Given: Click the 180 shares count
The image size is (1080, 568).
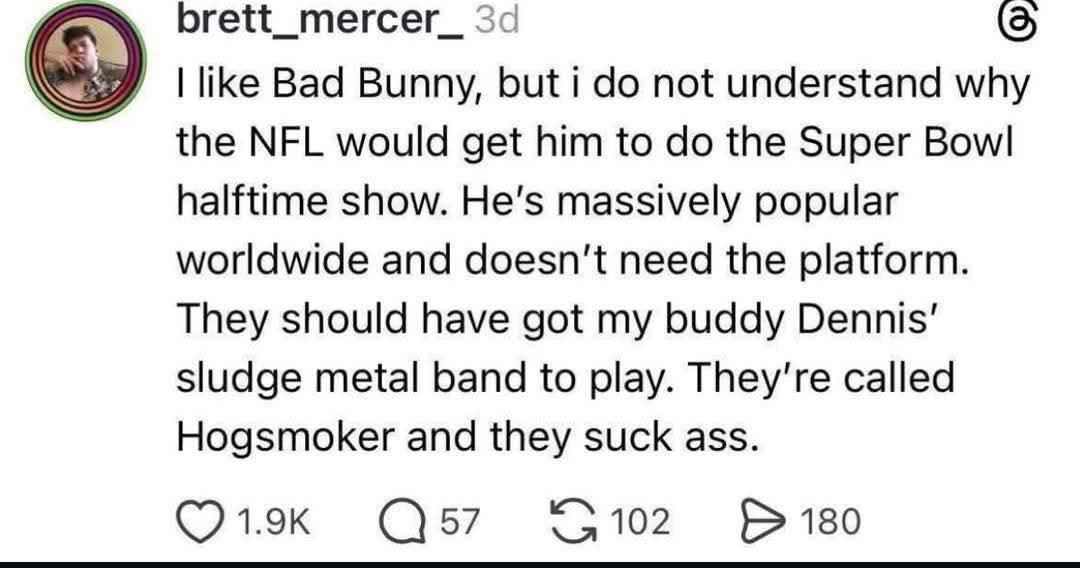Looking at the screenshot, I should 830,521.
